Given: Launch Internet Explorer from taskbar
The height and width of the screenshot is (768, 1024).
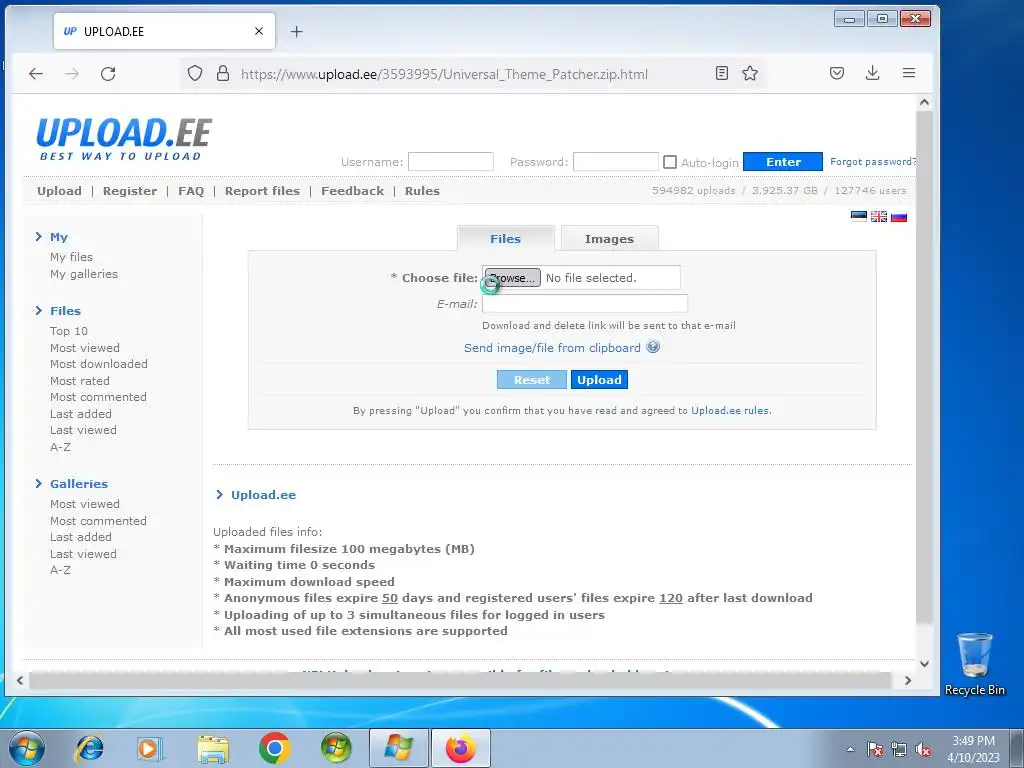Looking at the screenshot, I should click(x=89, y=748).
